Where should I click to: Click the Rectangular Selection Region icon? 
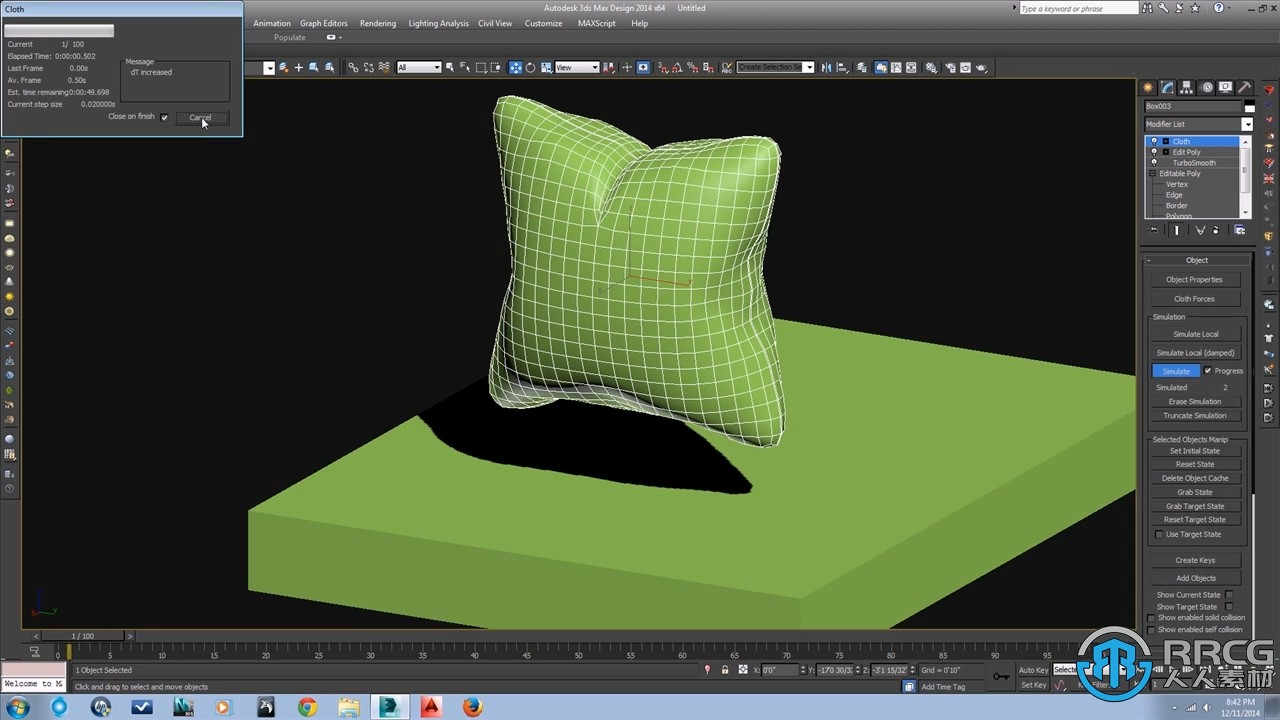[481, 67]
